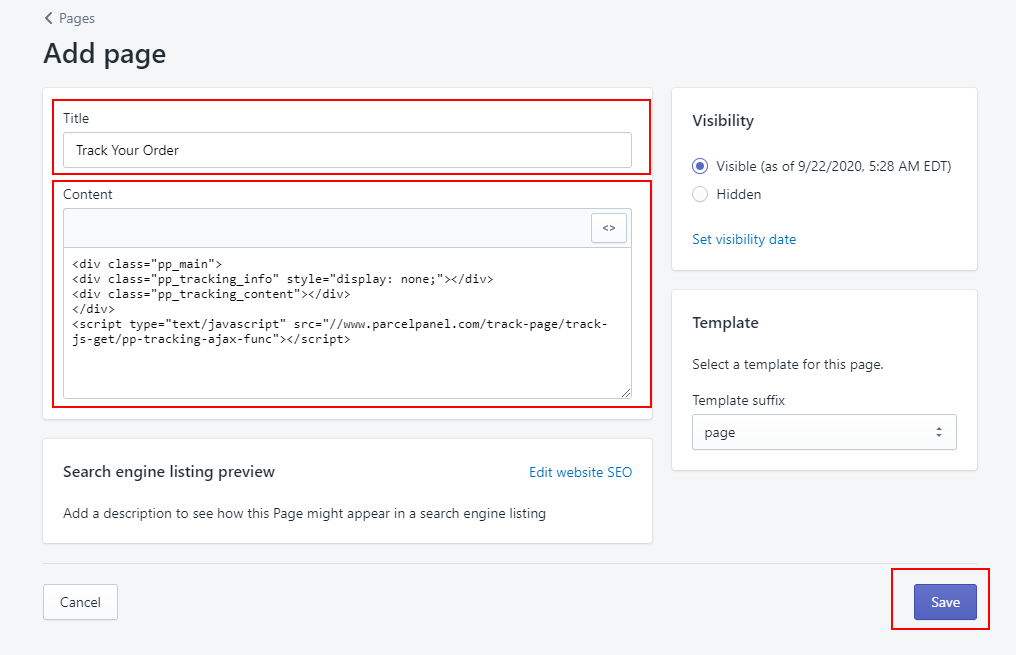Screen dimensions: 1016x655
Task: Save the new page
Action: 945,602
